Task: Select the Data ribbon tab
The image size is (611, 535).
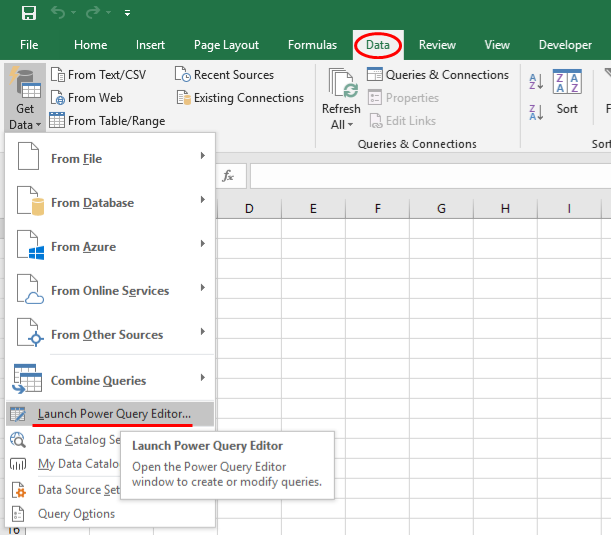Action: [378, 45]
